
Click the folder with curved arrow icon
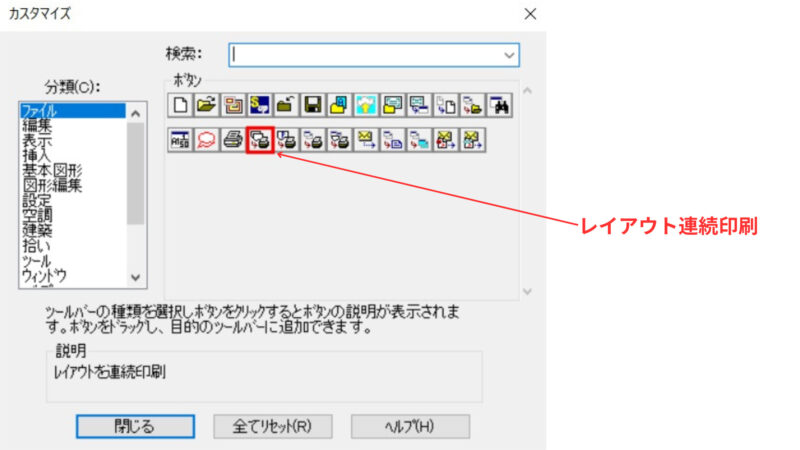tap(286, 105)
